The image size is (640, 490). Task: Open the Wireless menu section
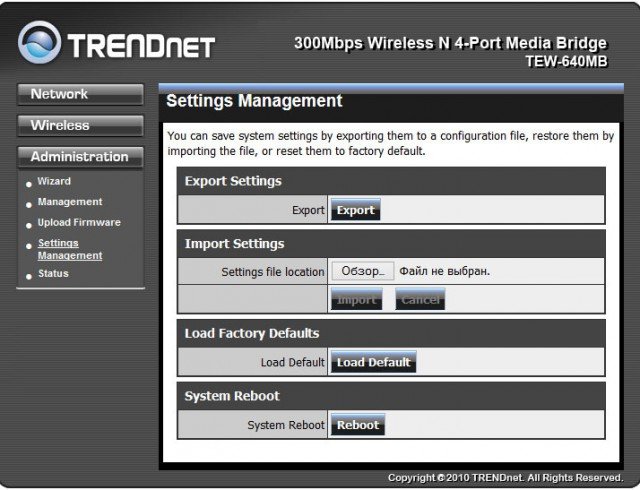[80, 125]
